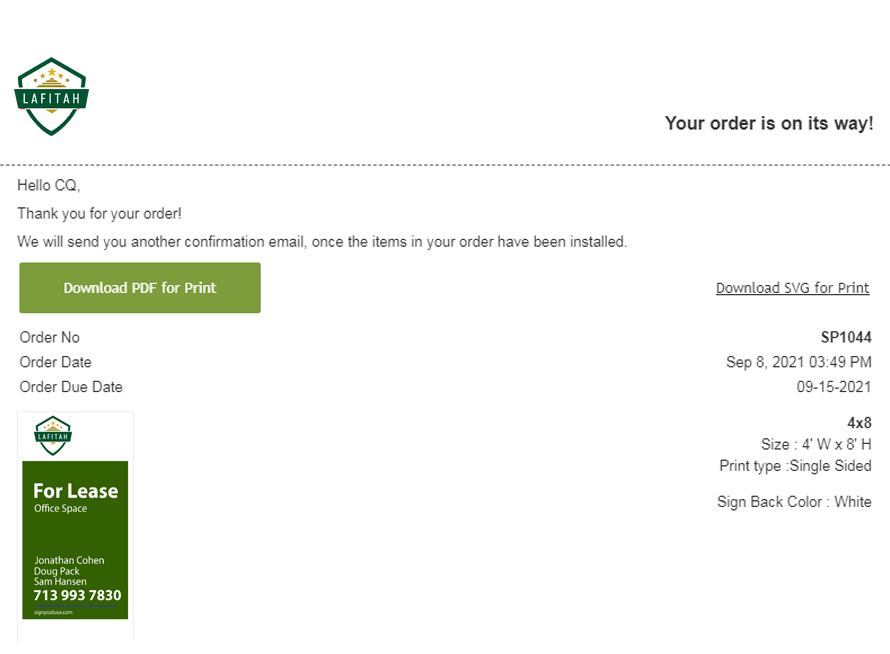Viewport: 890px width, 654px height.
Task: Click the order date Sep 8, 2021 03:49 PM
Action: [x=798, y=362]
